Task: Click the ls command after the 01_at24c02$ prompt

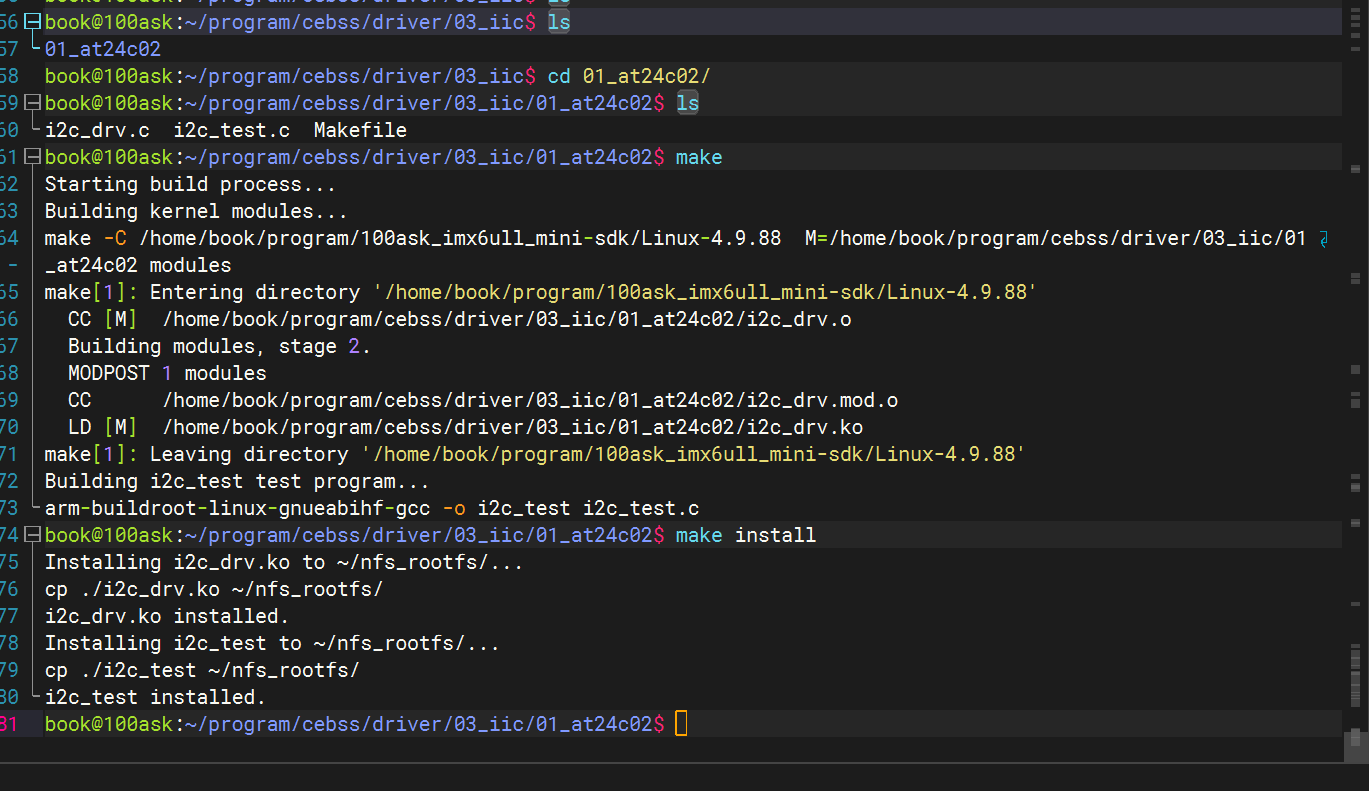Action: [687, 102]
